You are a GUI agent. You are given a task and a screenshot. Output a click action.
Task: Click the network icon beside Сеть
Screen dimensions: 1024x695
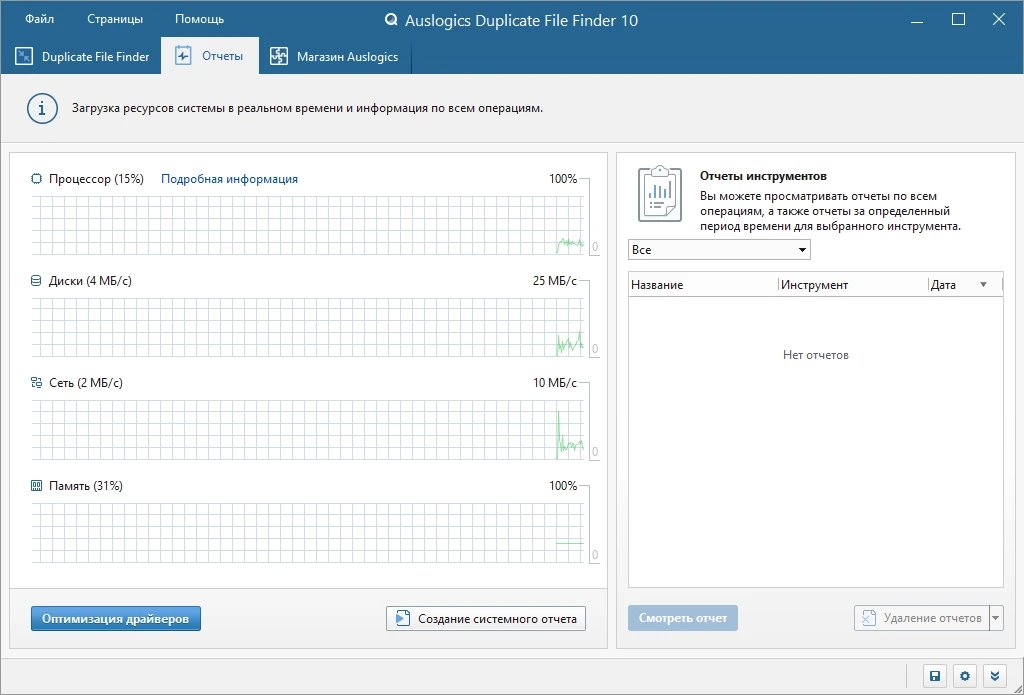[37, 383]
